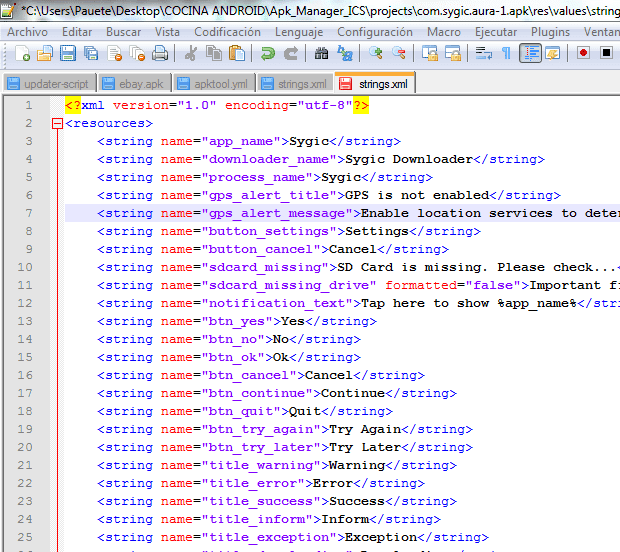Screen dimensions: 620x552
Task: Open the Replace dialog icon
Action: 345,53
